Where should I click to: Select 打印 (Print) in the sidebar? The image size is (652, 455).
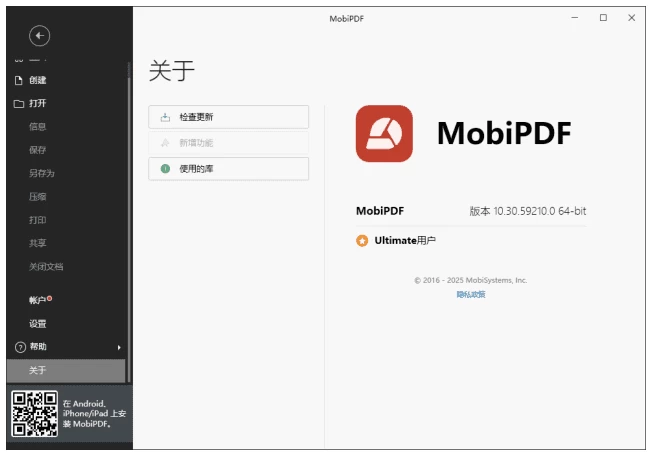tap(37, 220)
